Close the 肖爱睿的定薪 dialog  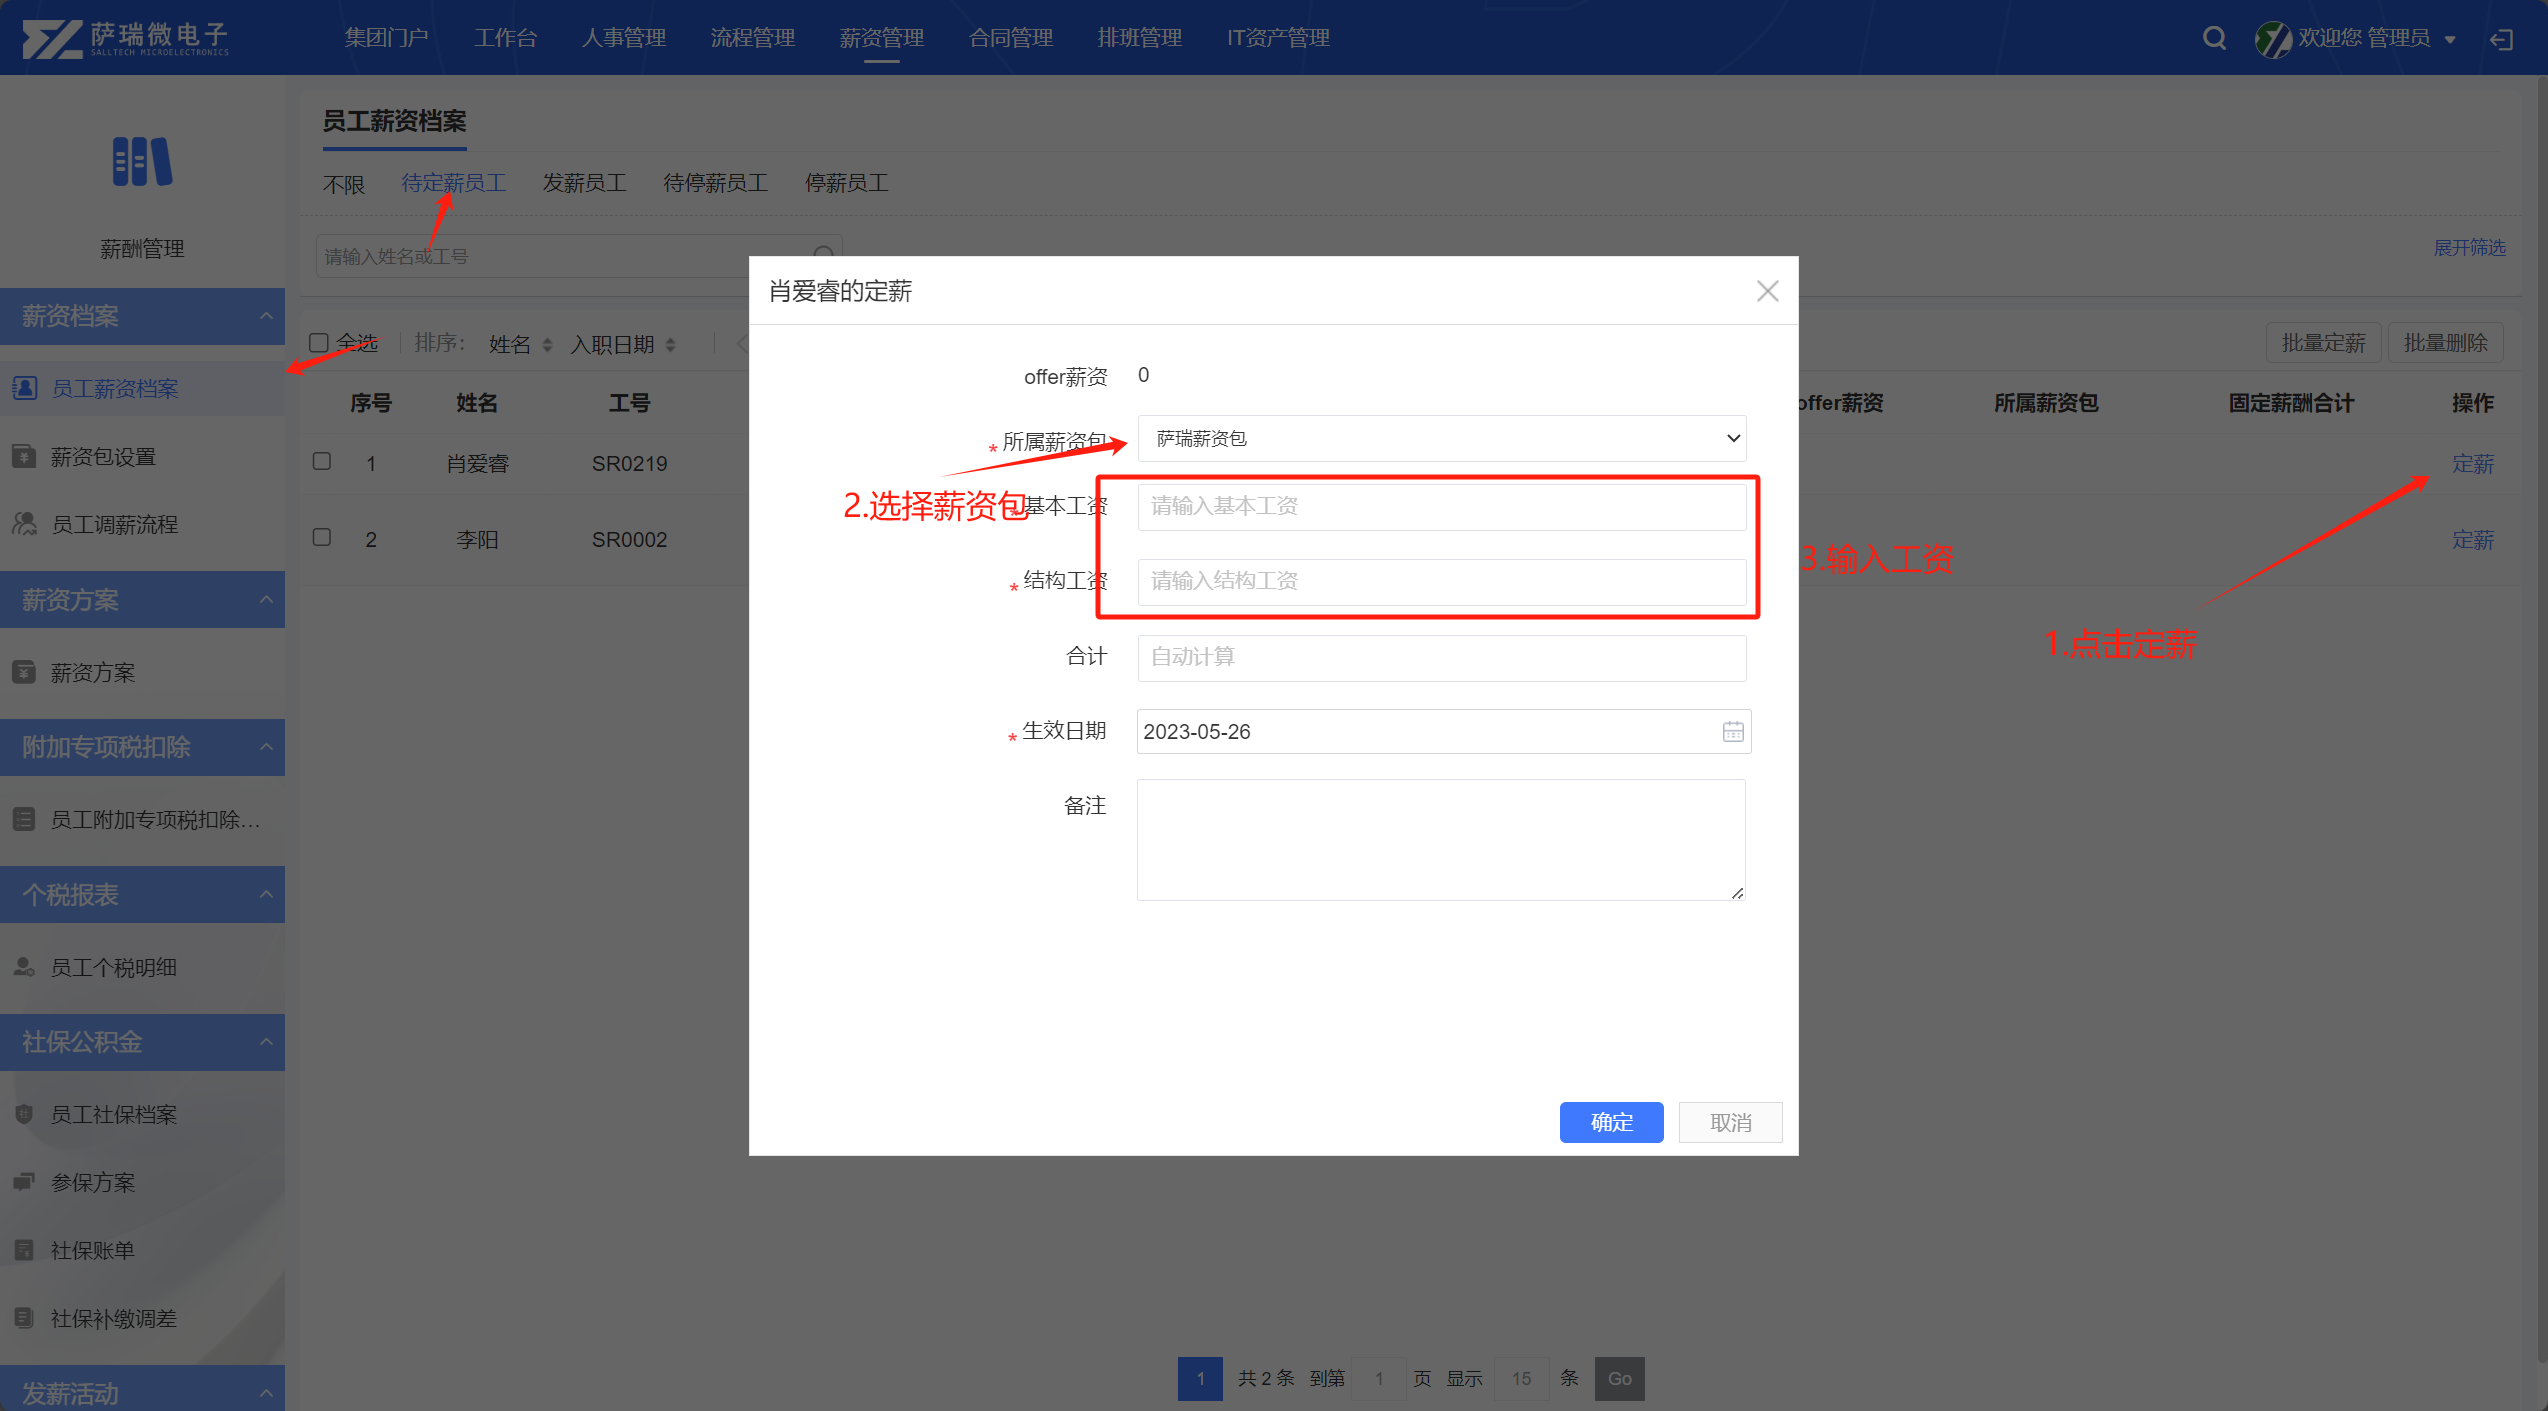(1767, 291)
